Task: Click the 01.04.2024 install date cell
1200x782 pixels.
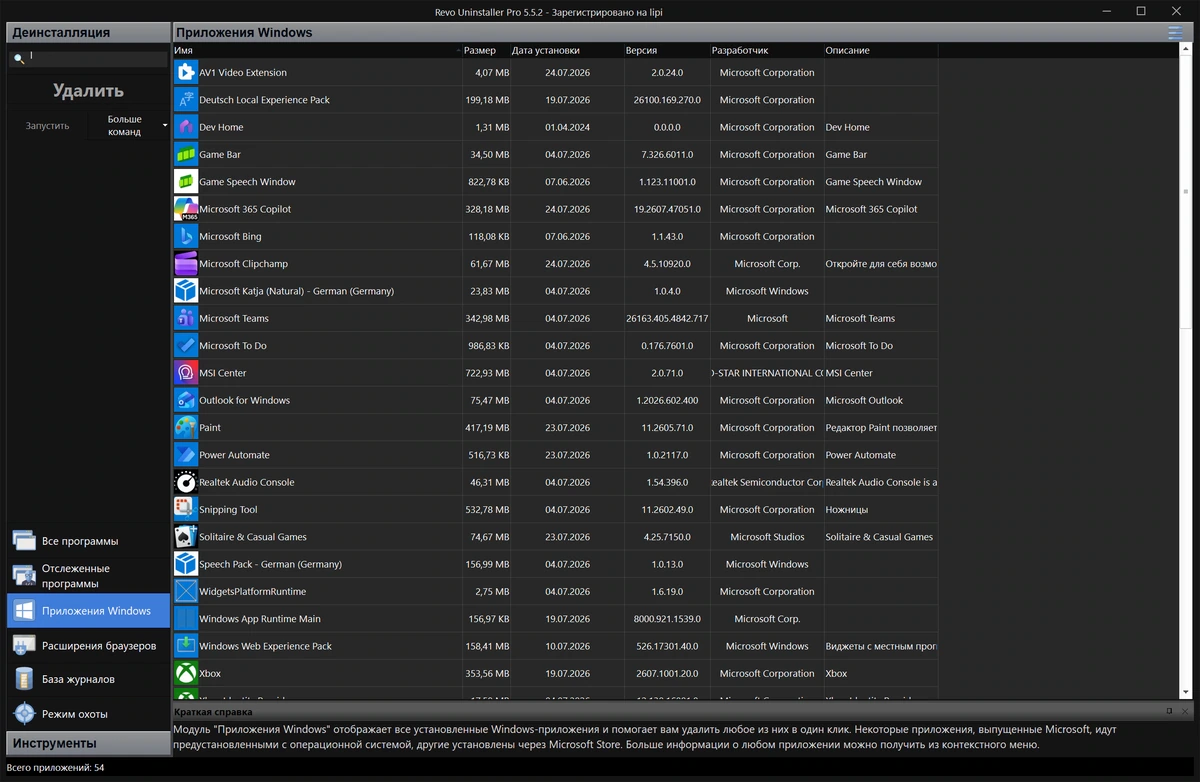Action: (567, 127)
